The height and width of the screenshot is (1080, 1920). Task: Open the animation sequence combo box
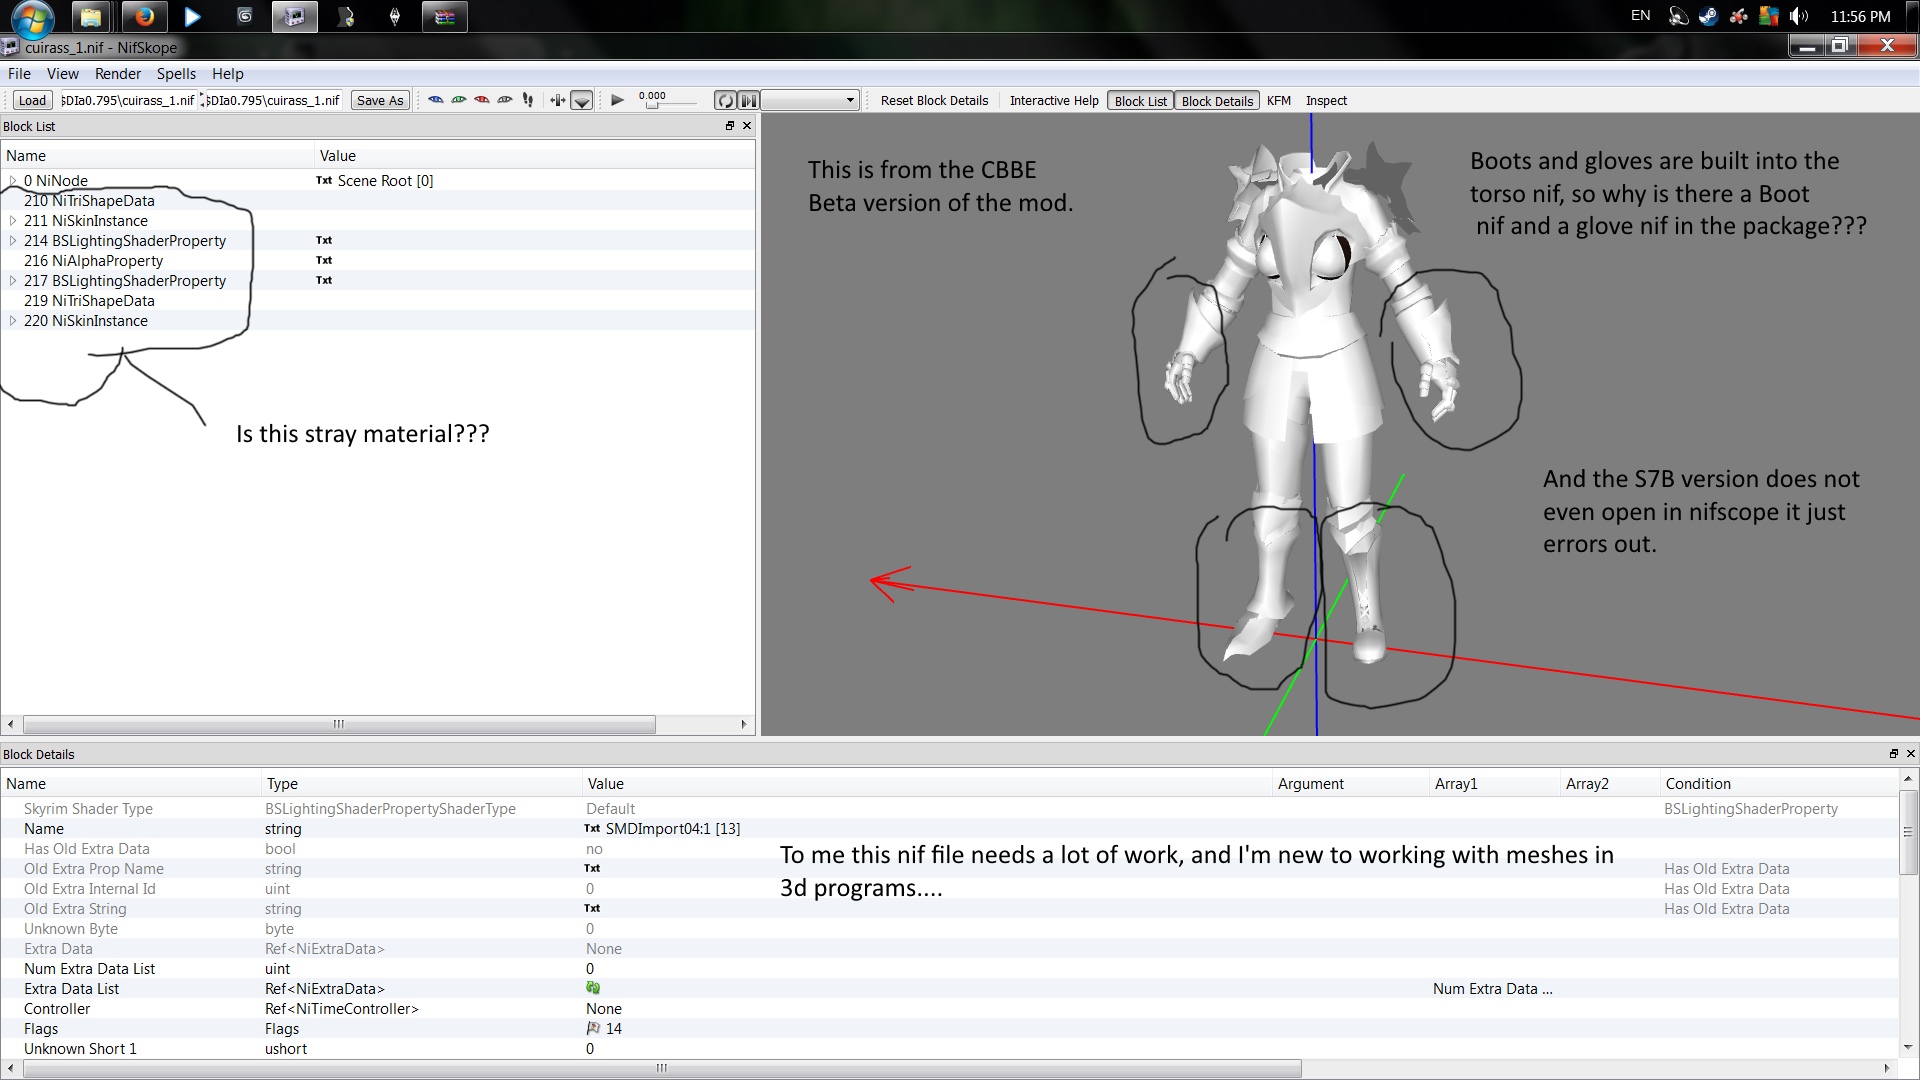coord(810,100)
